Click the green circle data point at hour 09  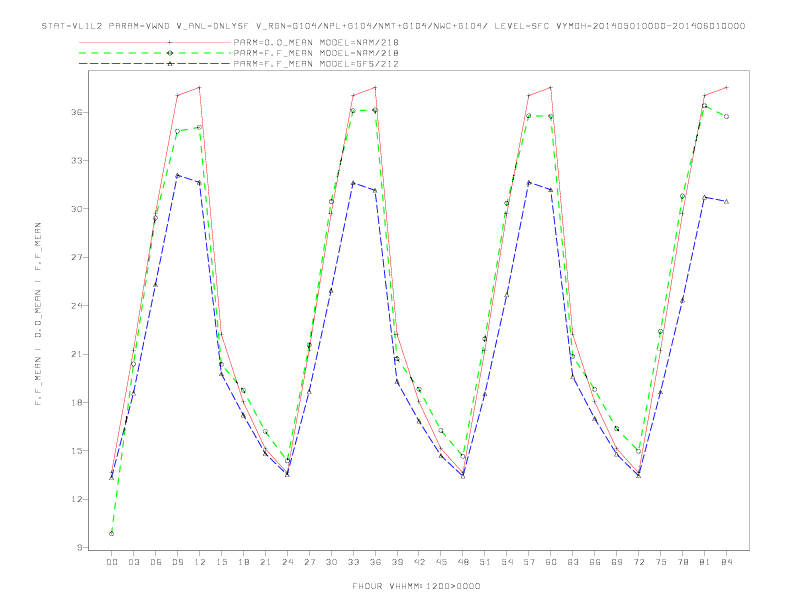click(177, 131)
